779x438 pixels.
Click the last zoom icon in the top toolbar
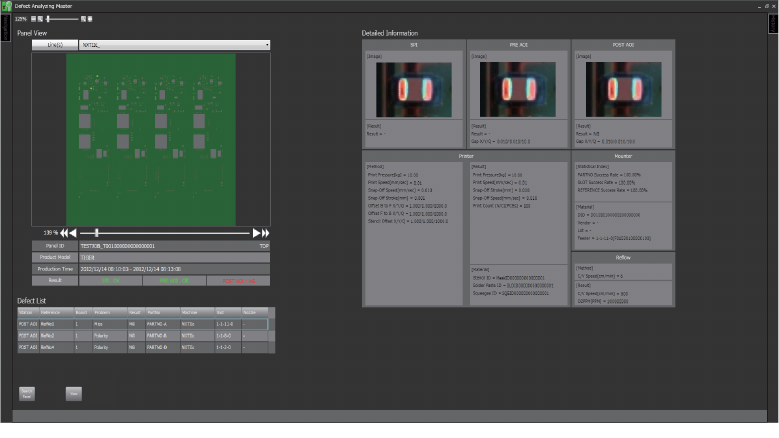[x=91, y=18]
